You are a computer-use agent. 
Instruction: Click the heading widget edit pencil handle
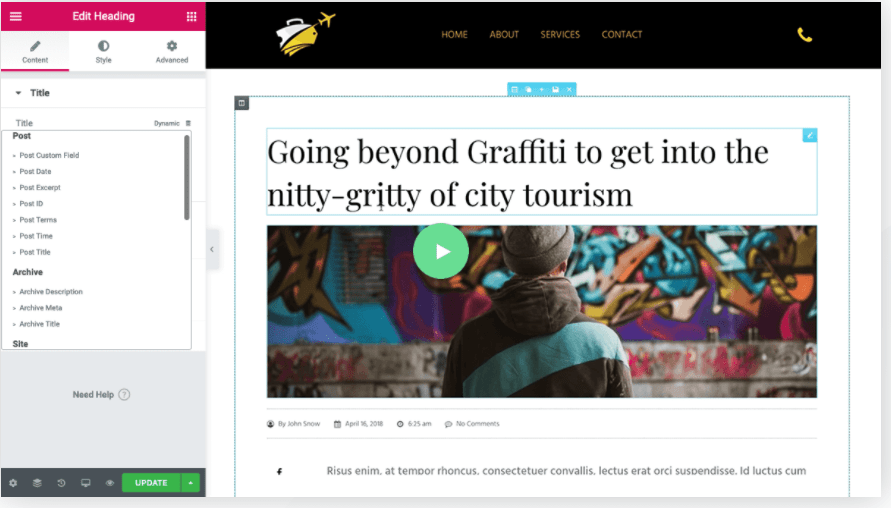(810, 135)
